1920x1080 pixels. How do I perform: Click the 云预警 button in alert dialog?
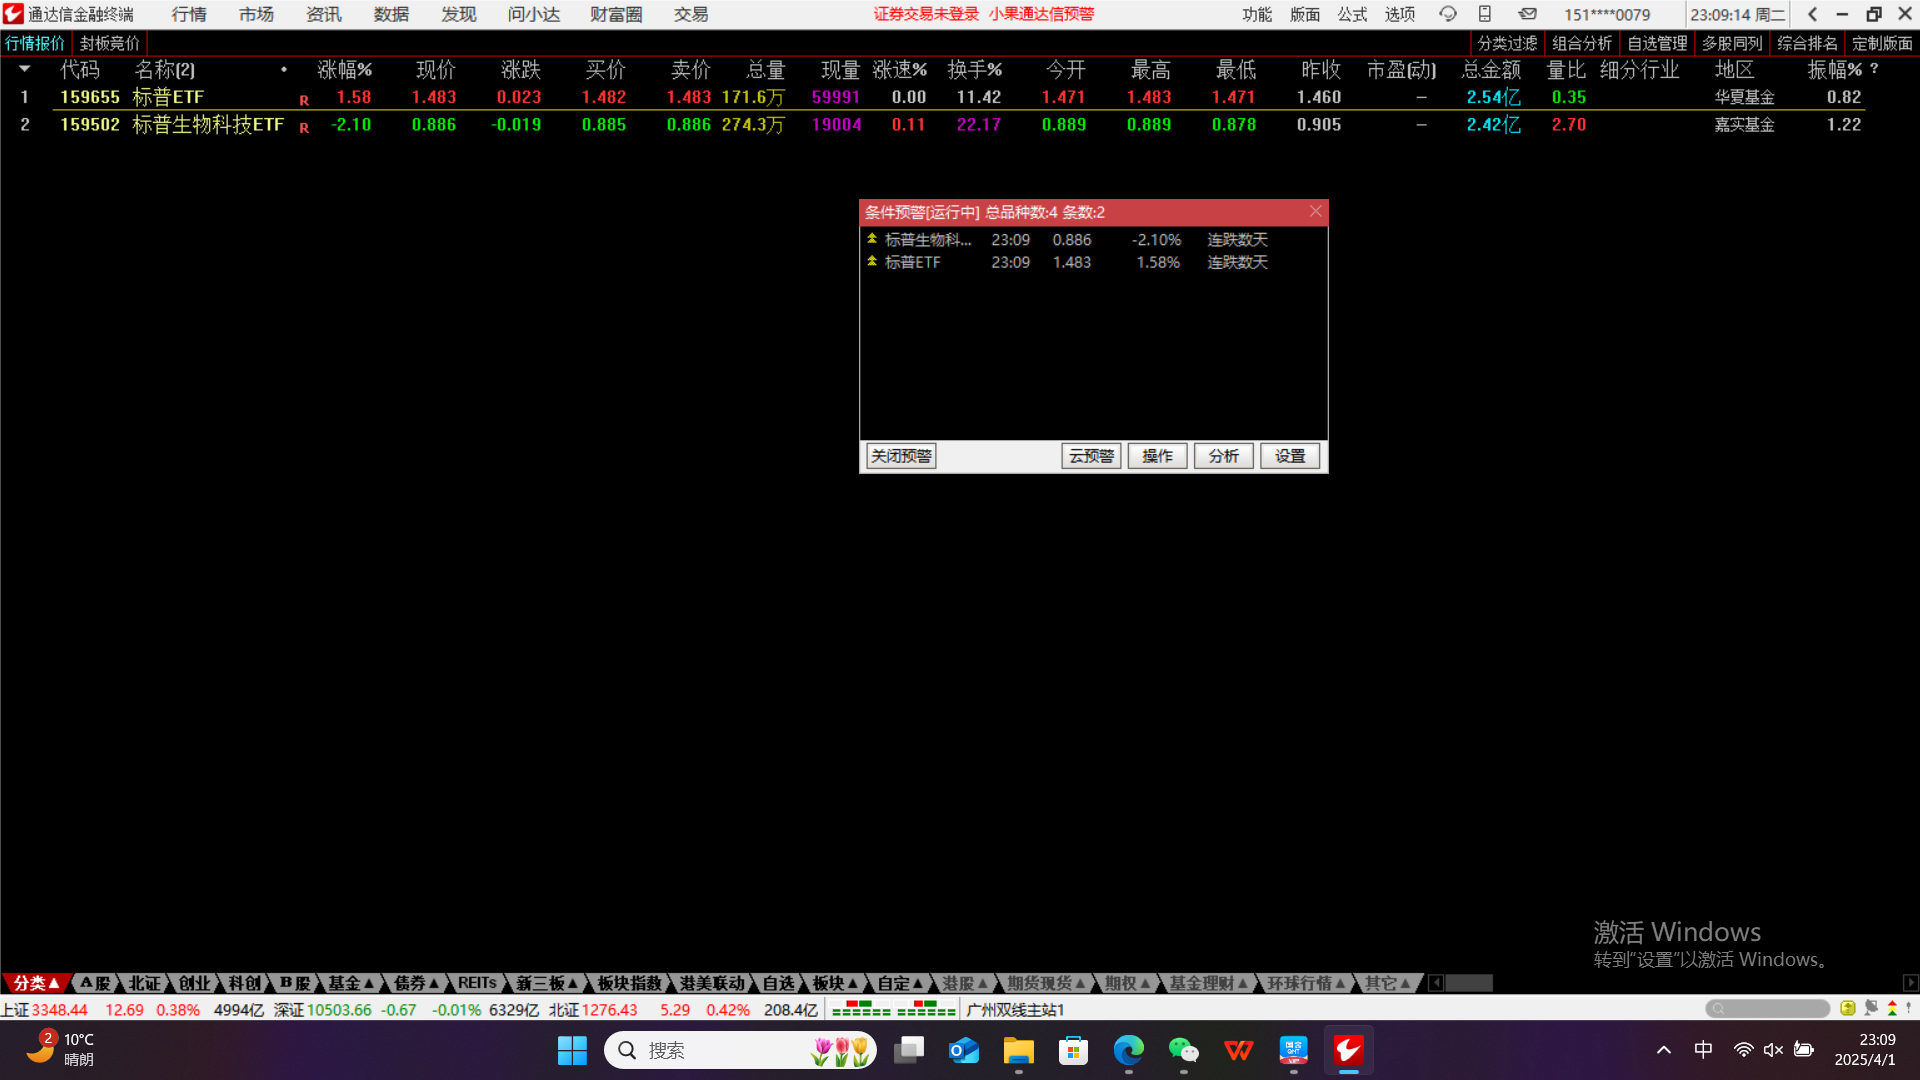click(1090, 456)
